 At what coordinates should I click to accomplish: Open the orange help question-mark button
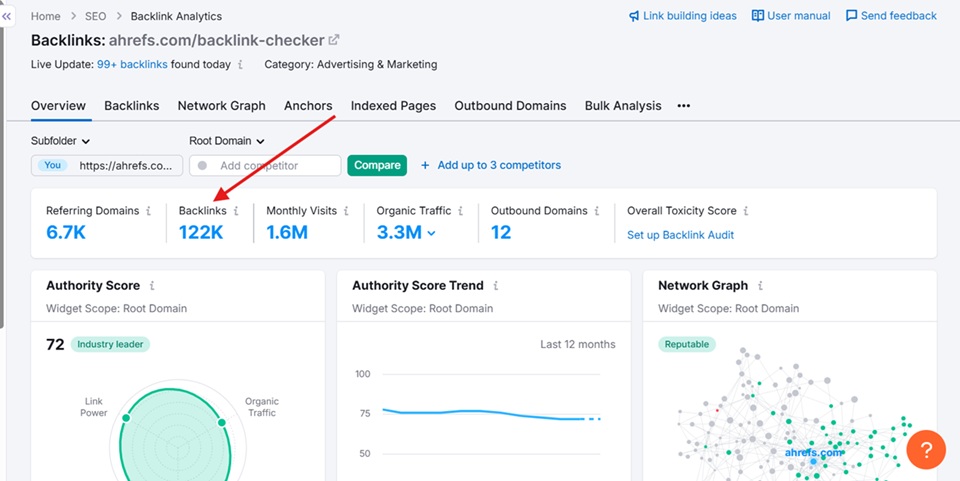point(926,450)
